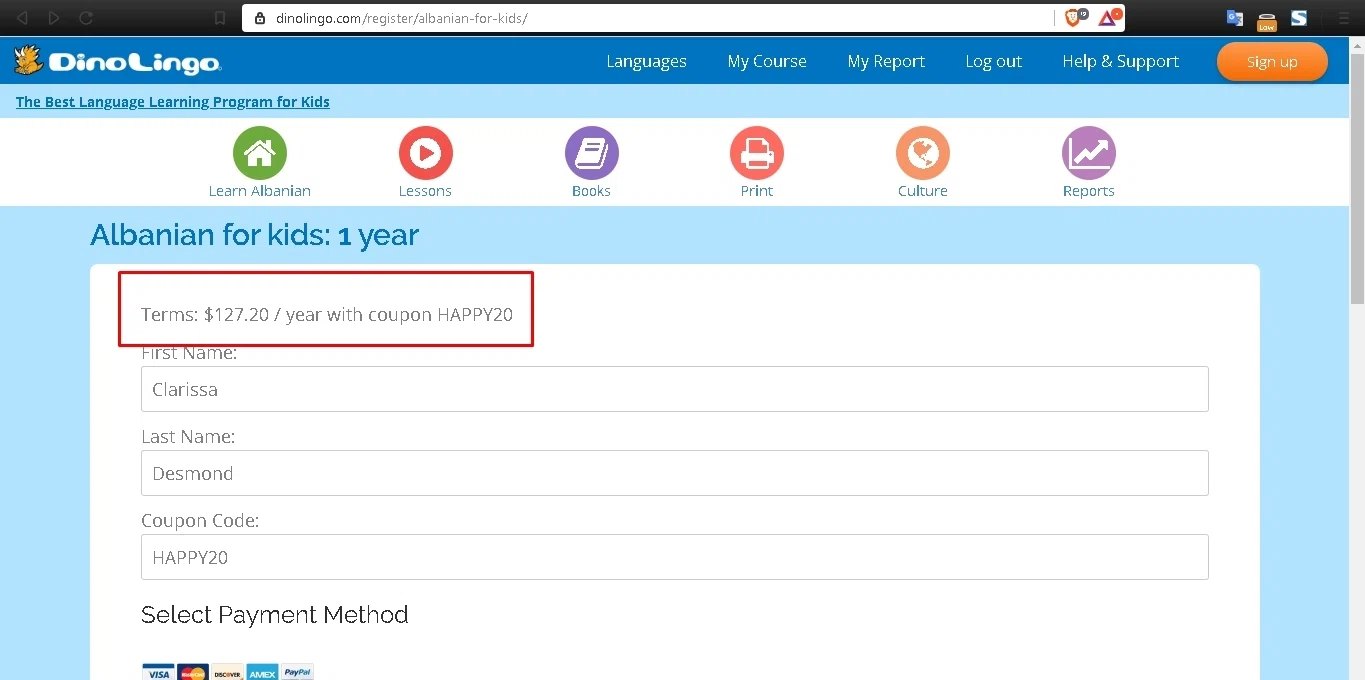
Task: Open The Best Language Learning Program link
Action: click(x=173, y=101)
